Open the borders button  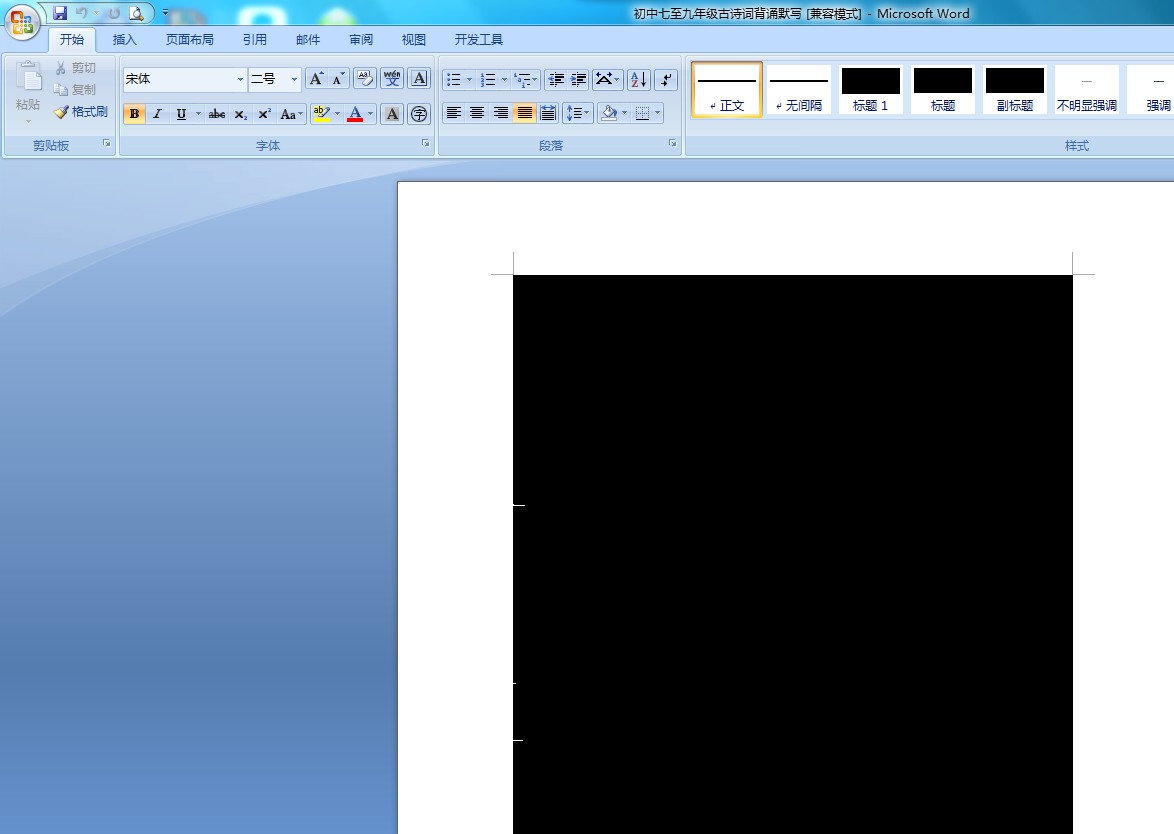[x=642, y=113]
